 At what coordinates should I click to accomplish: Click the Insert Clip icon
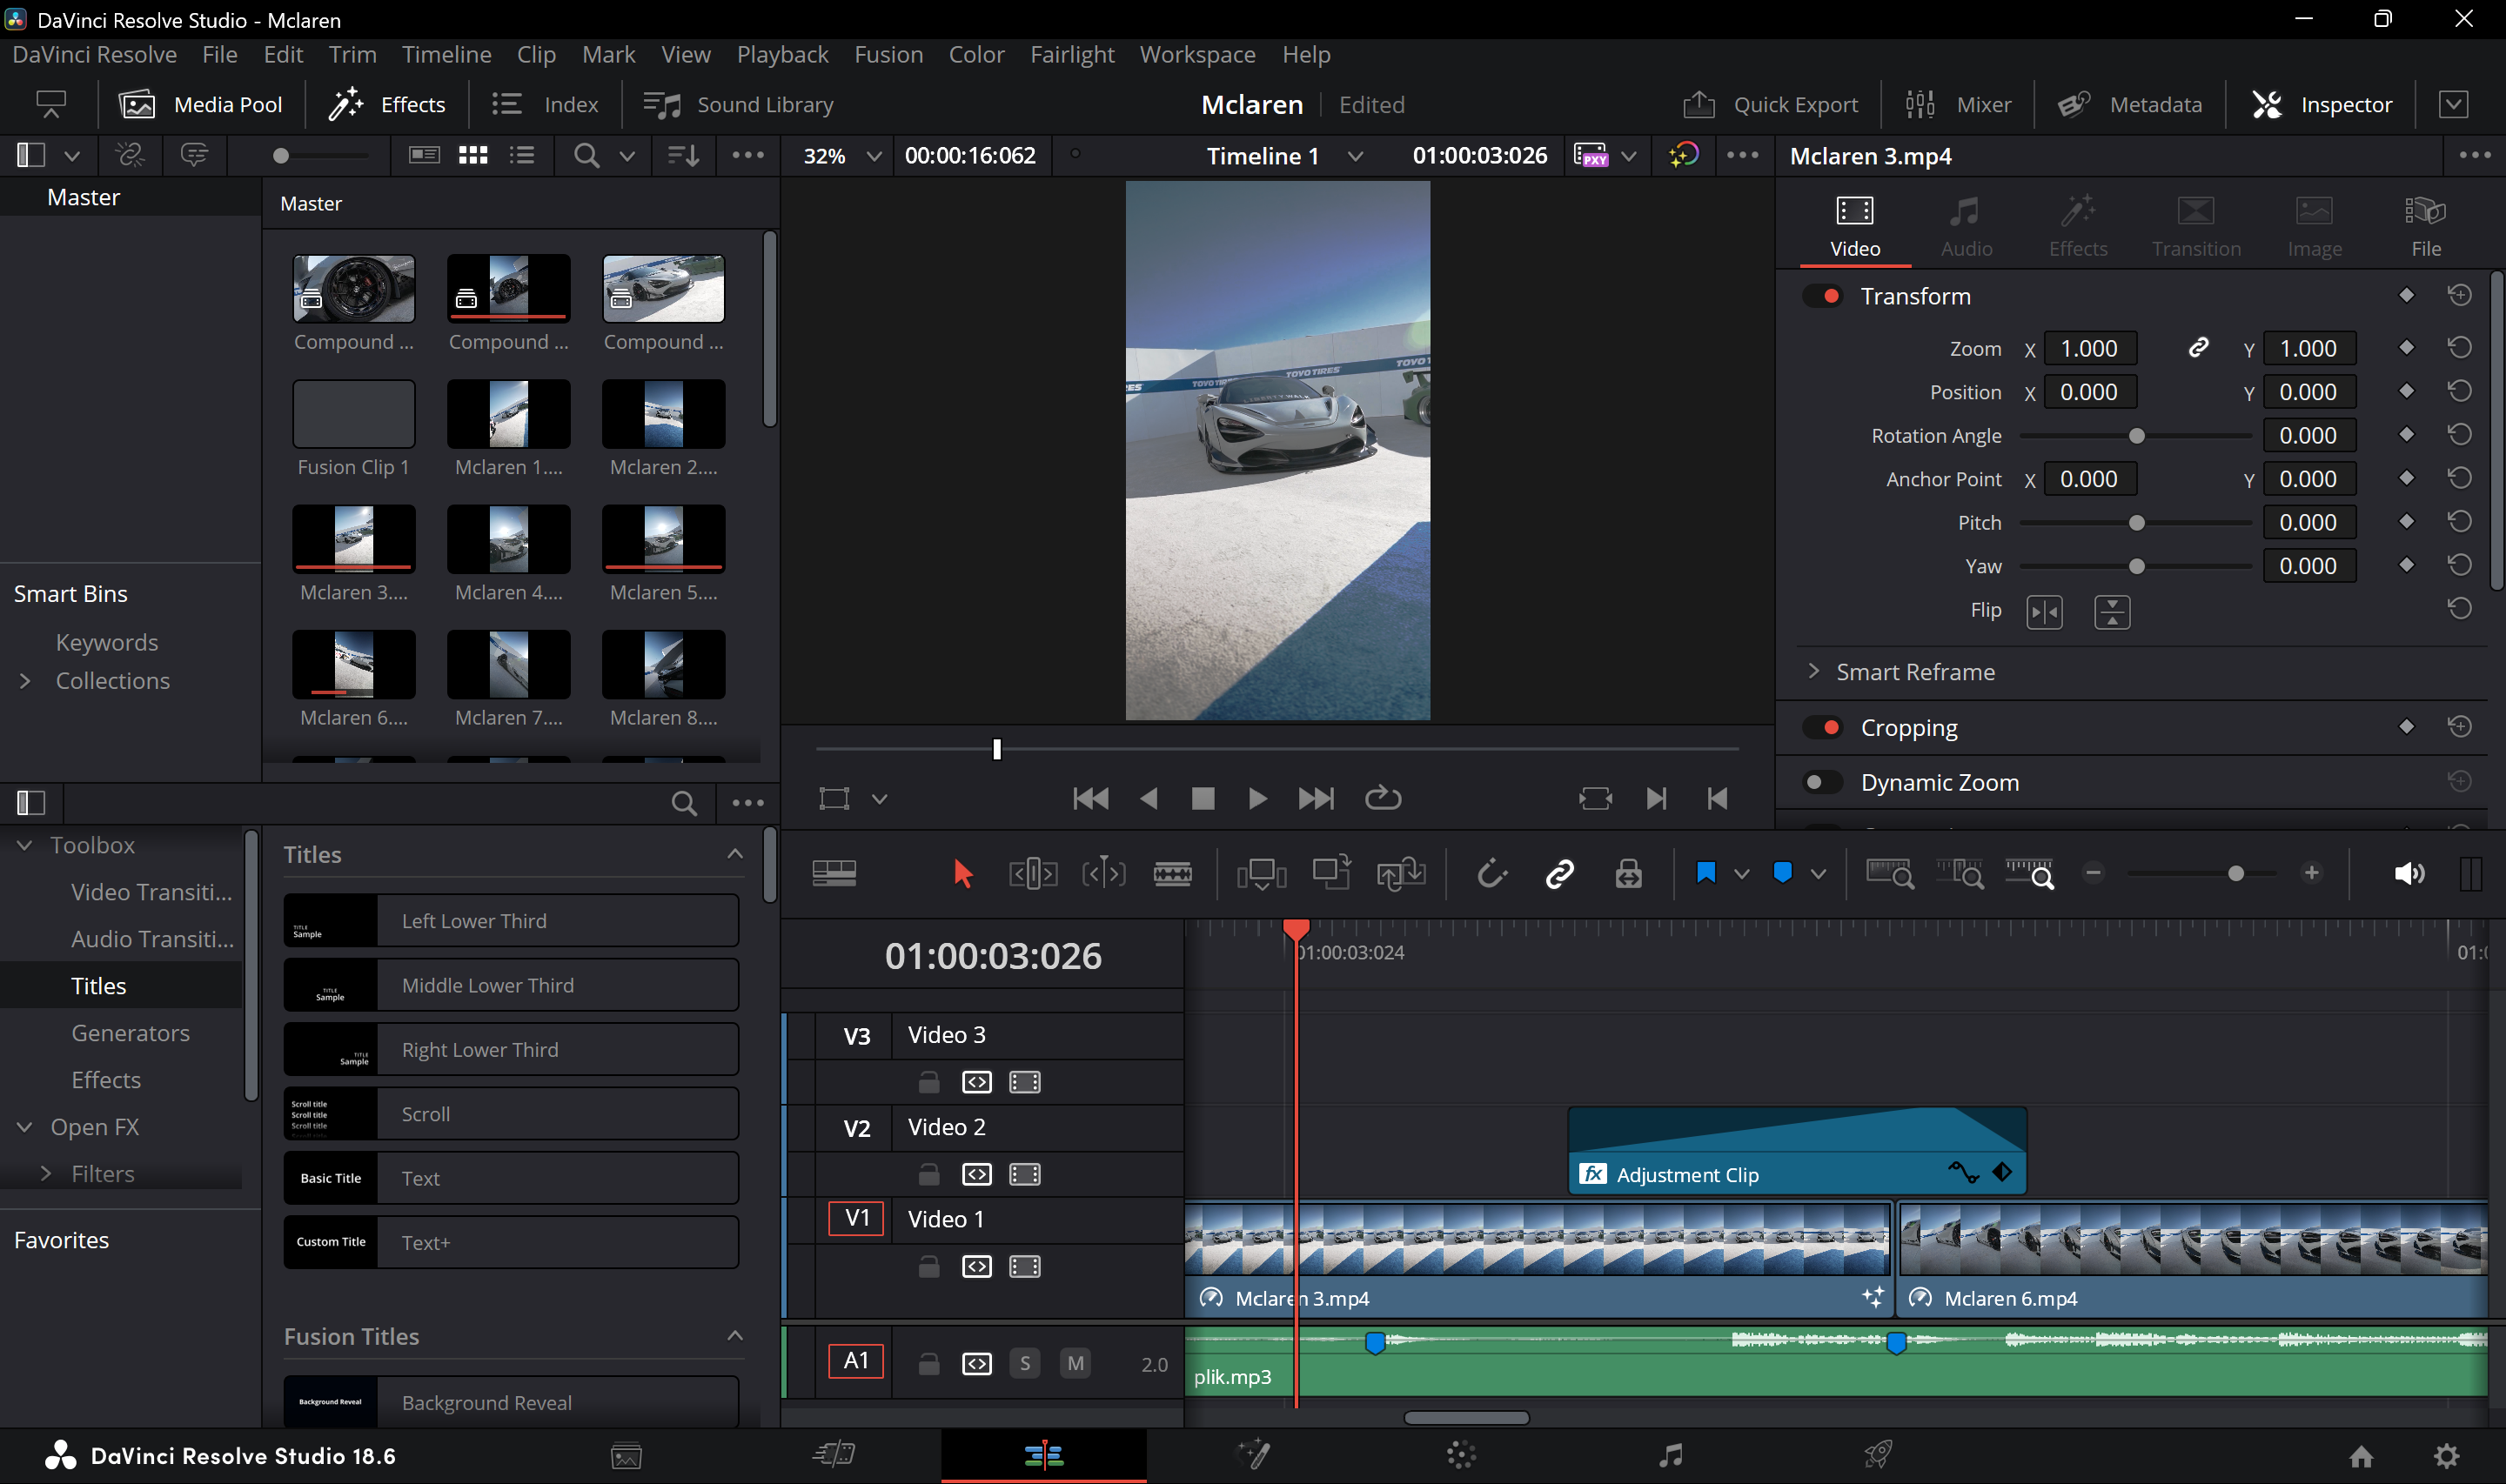[1261, 873]
